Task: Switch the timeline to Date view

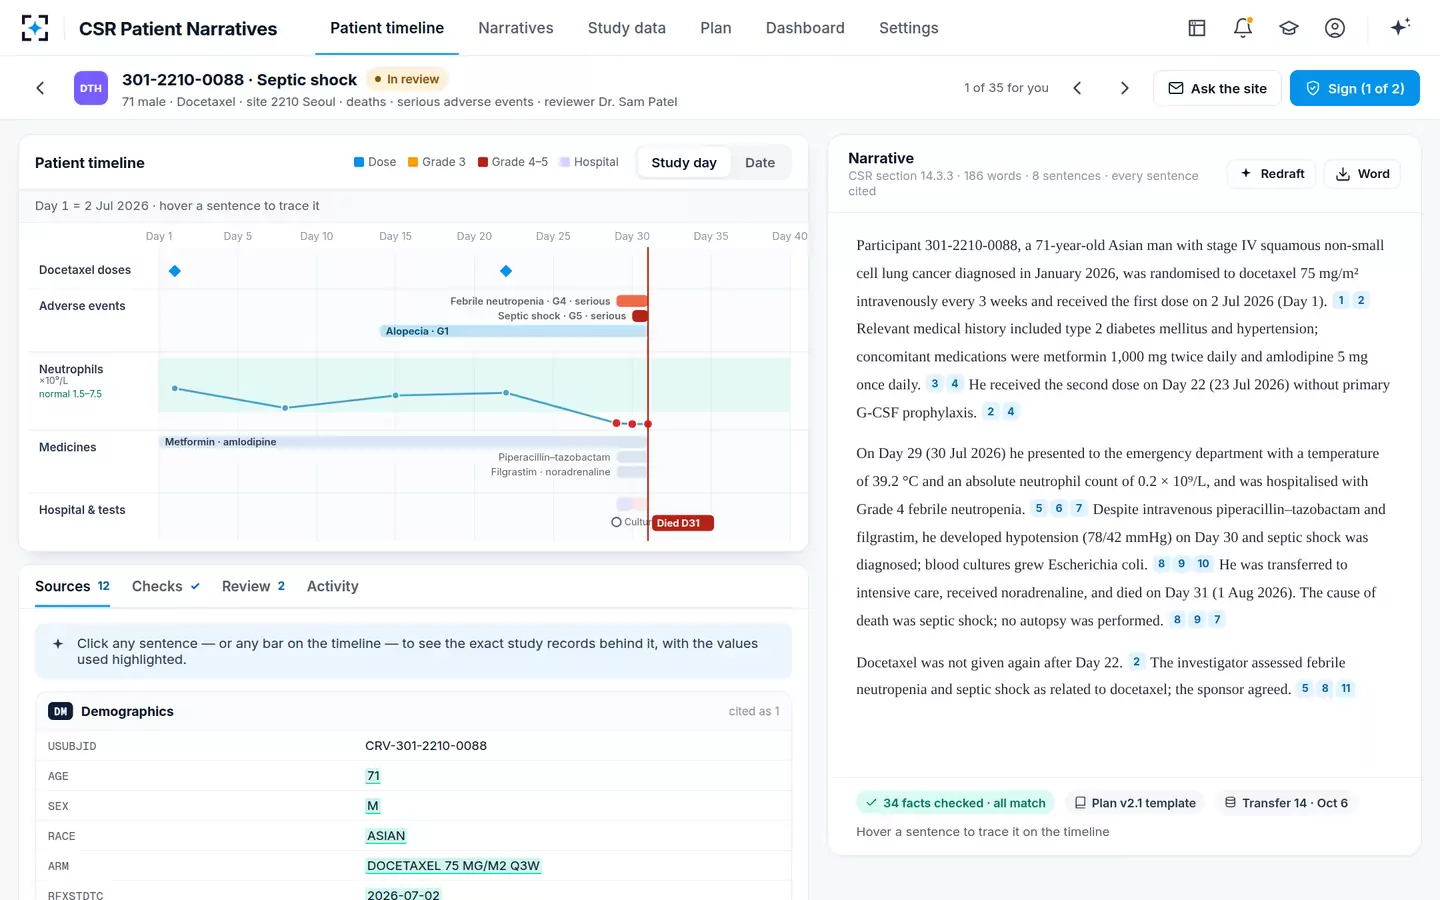Action: click(x=760, y=162)
